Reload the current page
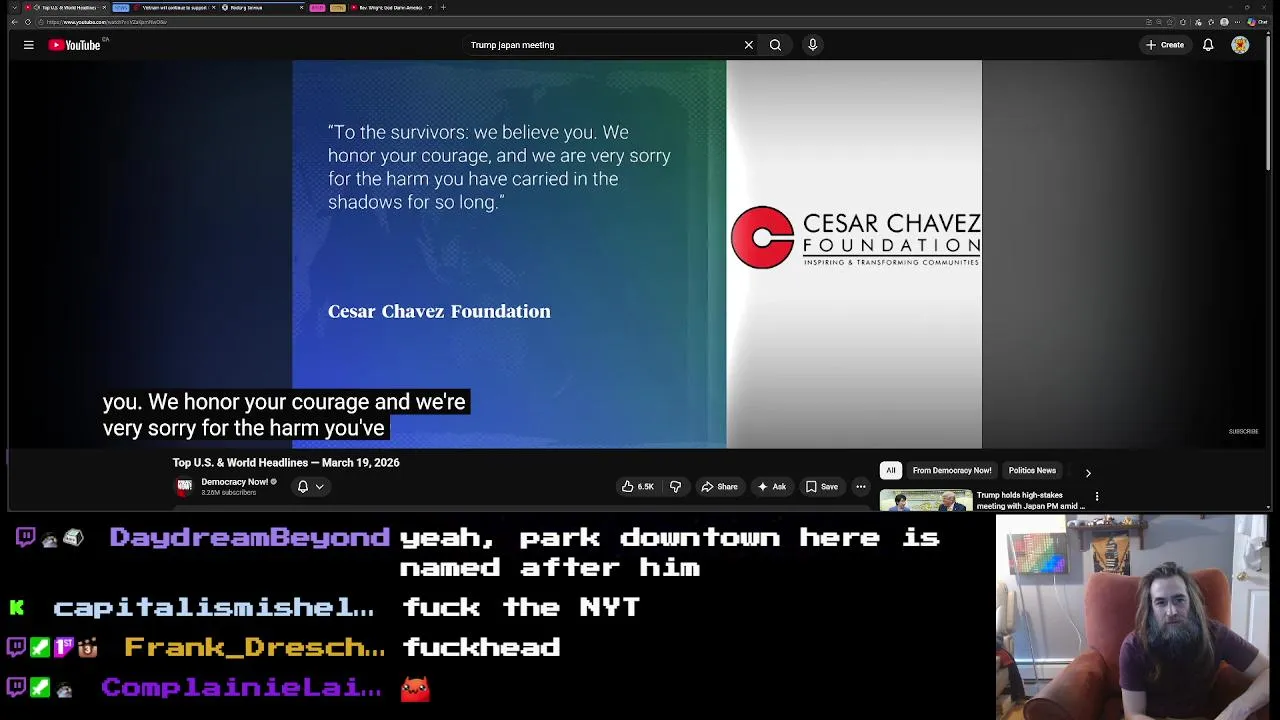 (28, 22)
